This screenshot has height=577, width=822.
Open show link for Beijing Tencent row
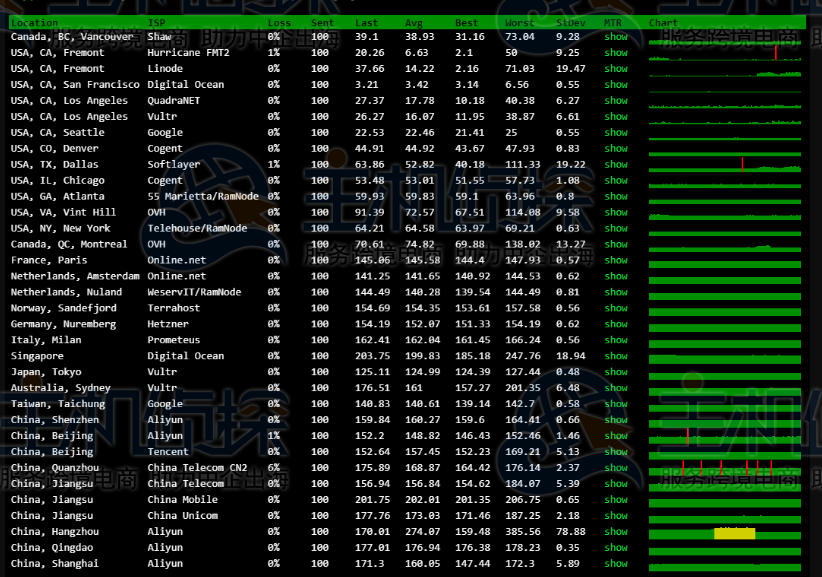tap(616, 452)
